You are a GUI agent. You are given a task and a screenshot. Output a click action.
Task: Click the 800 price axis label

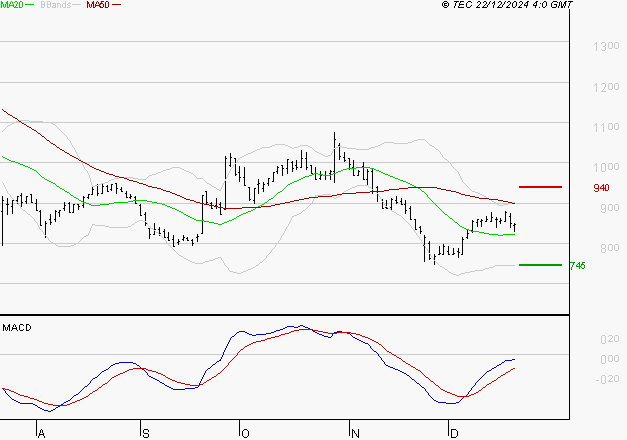coord(610,248)
